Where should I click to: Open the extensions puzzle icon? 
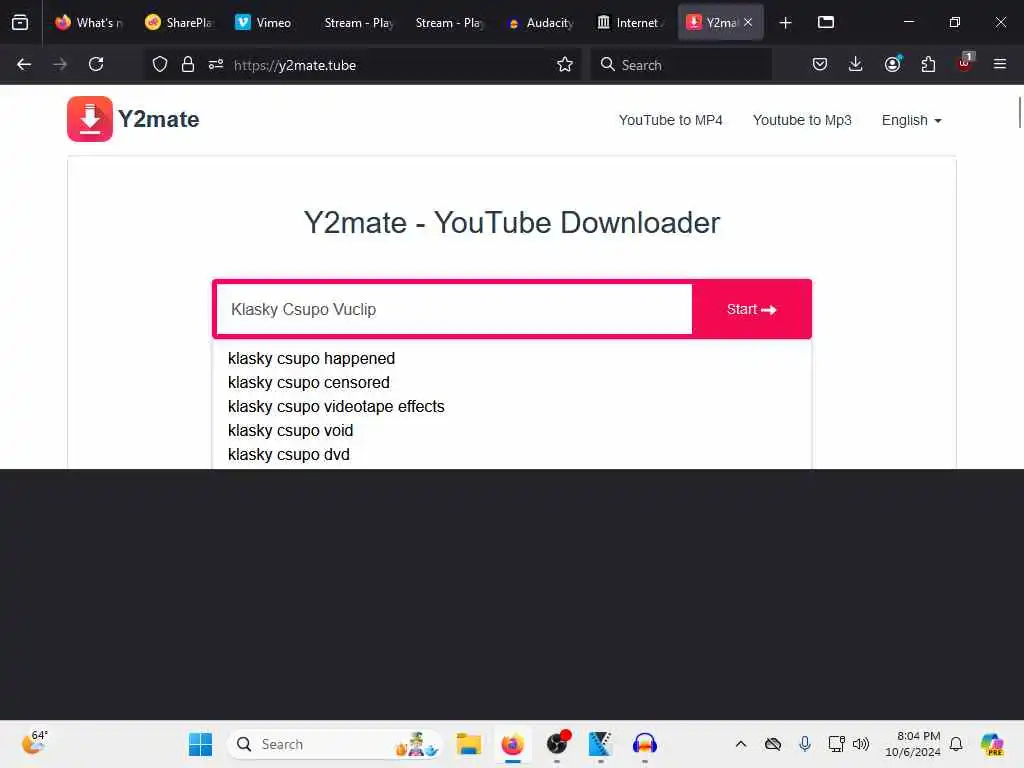point(928,65)
